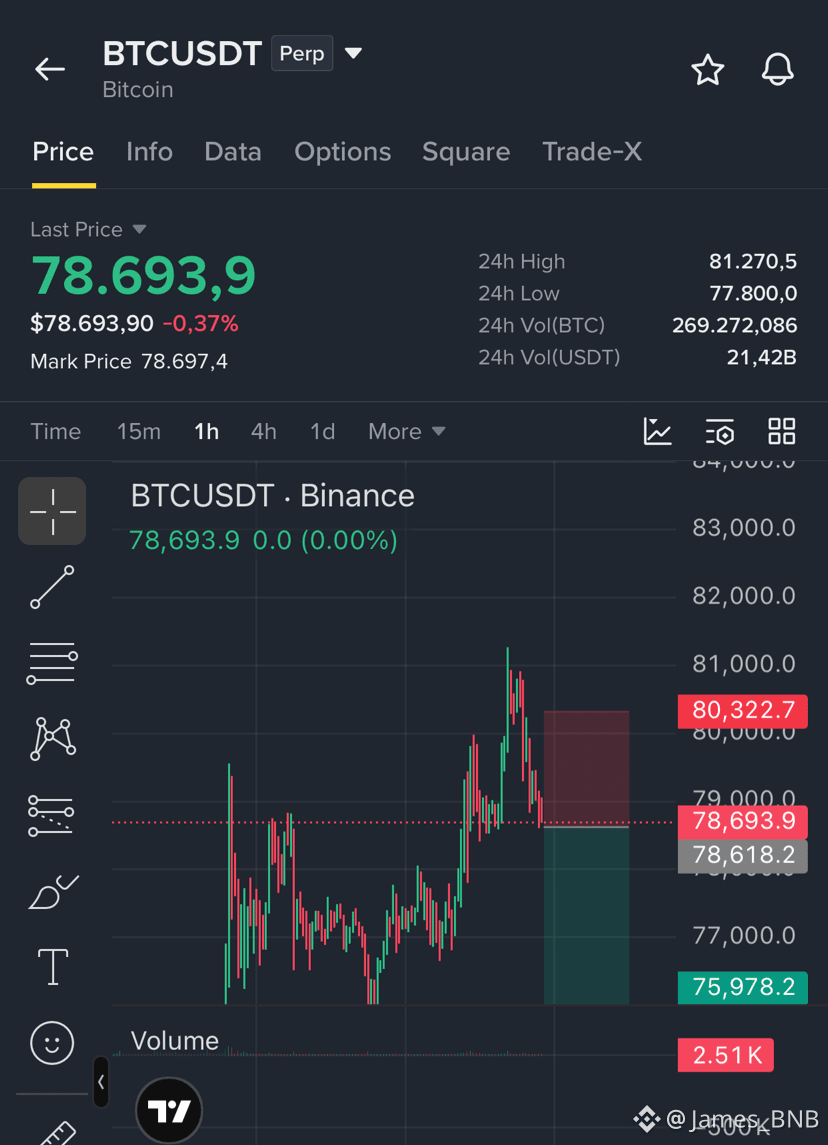Switch to the Price tab
This screenshot has height=1145, width=828.
pyautogui.click(x=63, y=151)
